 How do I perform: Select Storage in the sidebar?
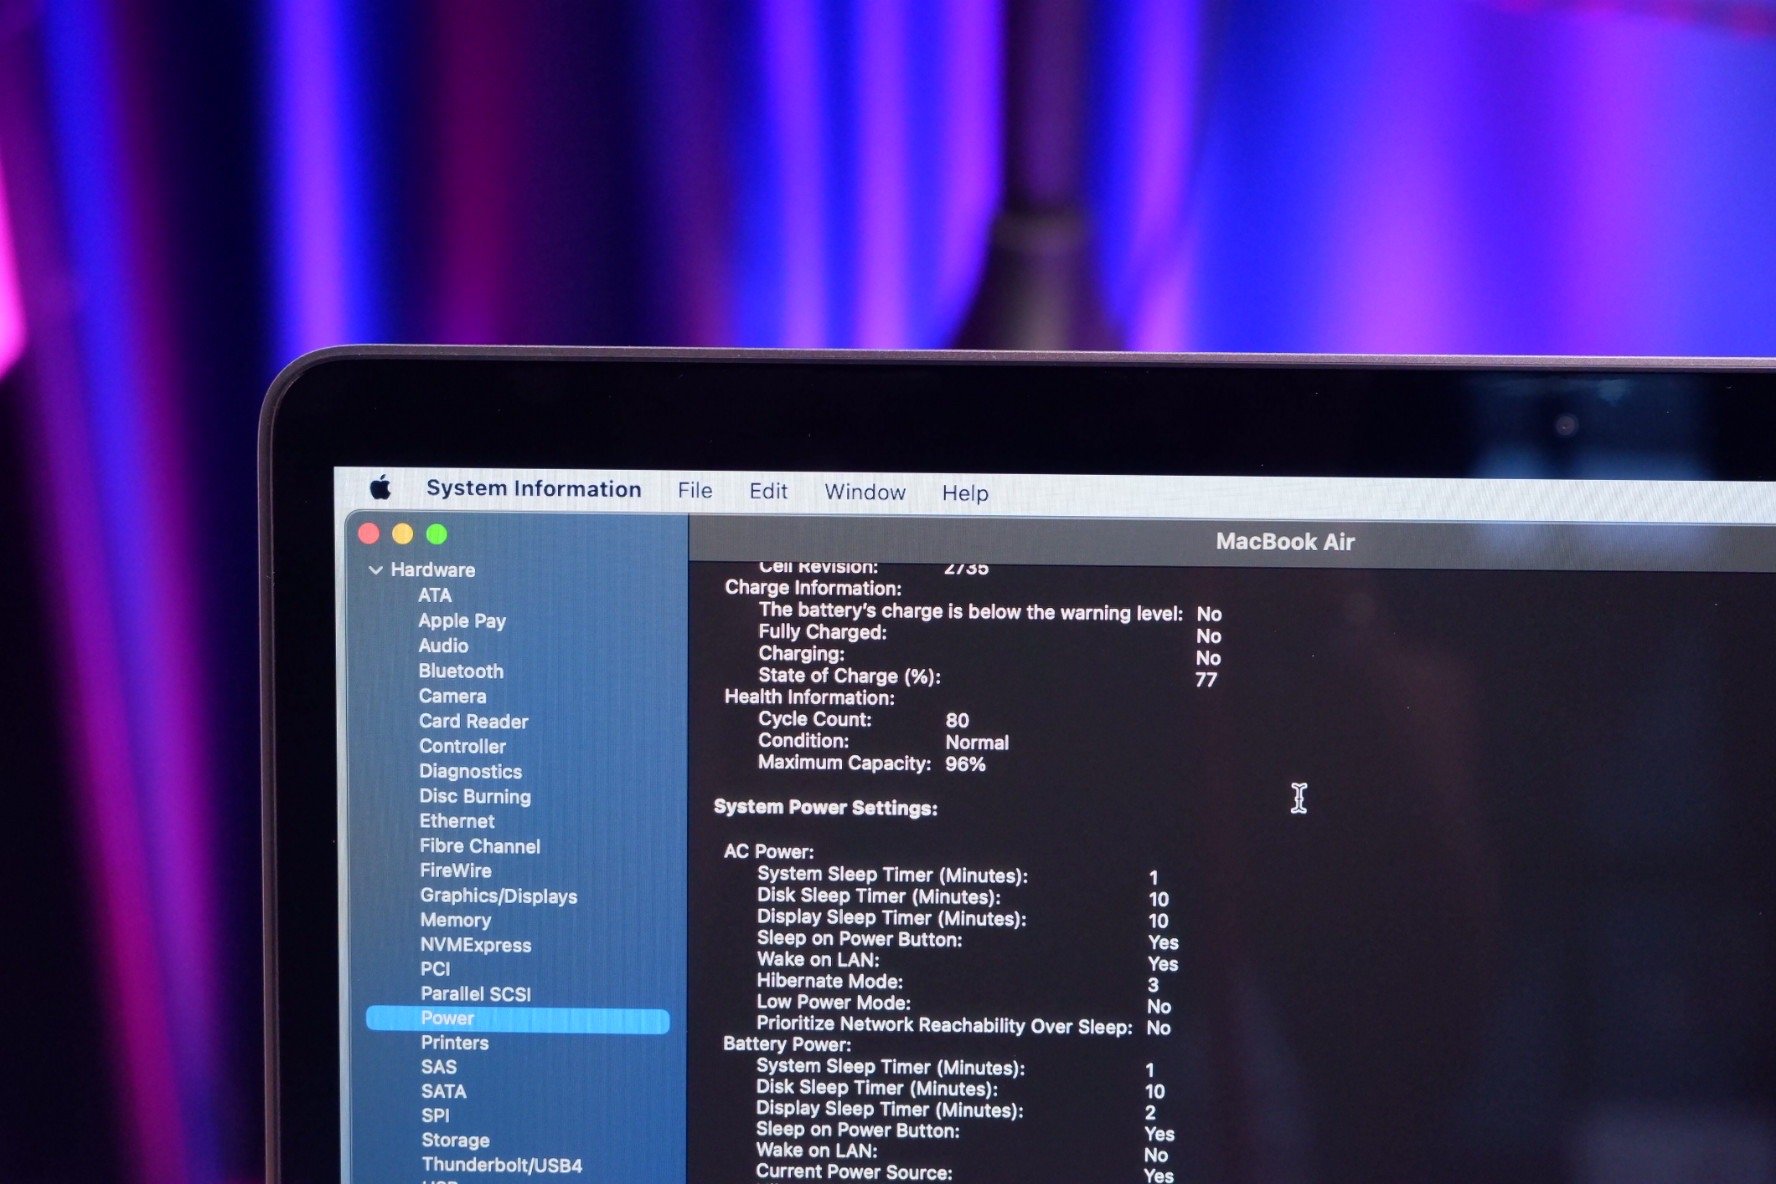point(456,1141)
